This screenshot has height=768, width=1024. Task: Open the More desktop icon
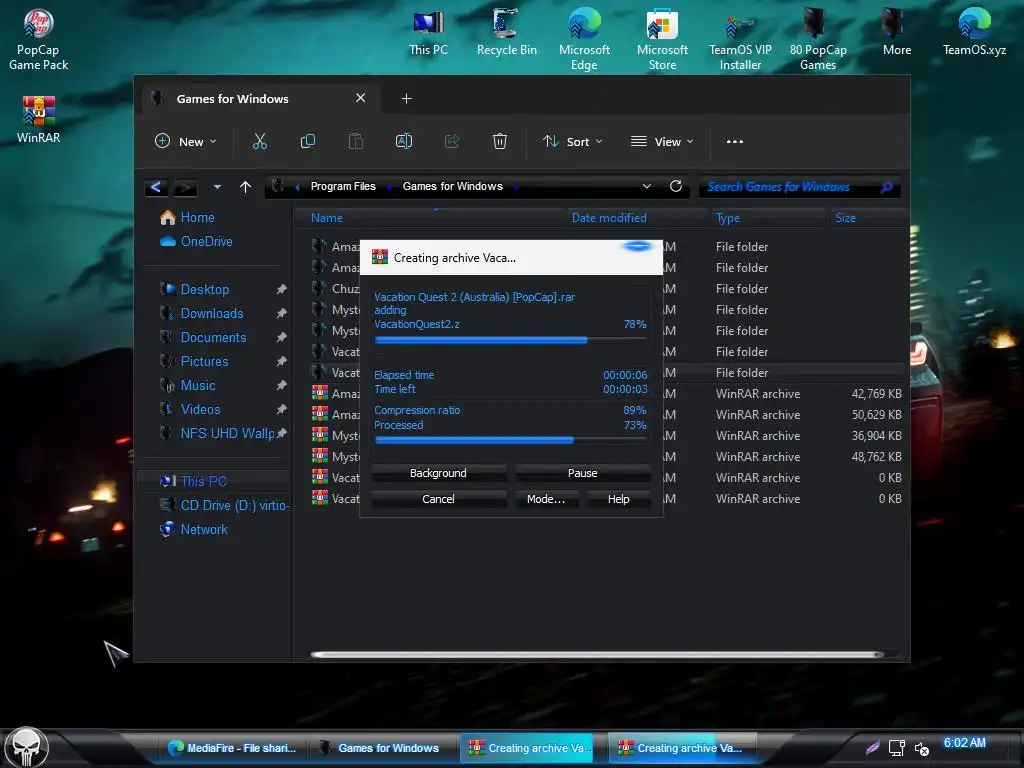pyautogui.click(x=896, y=33)
